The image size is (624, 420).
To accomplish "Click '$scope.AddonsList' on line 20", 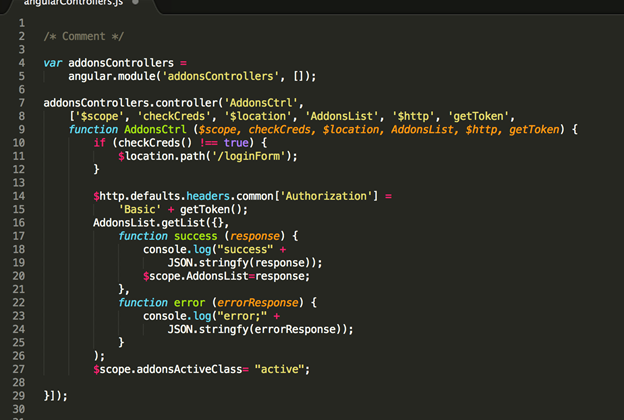I will (x=195, y=276).
